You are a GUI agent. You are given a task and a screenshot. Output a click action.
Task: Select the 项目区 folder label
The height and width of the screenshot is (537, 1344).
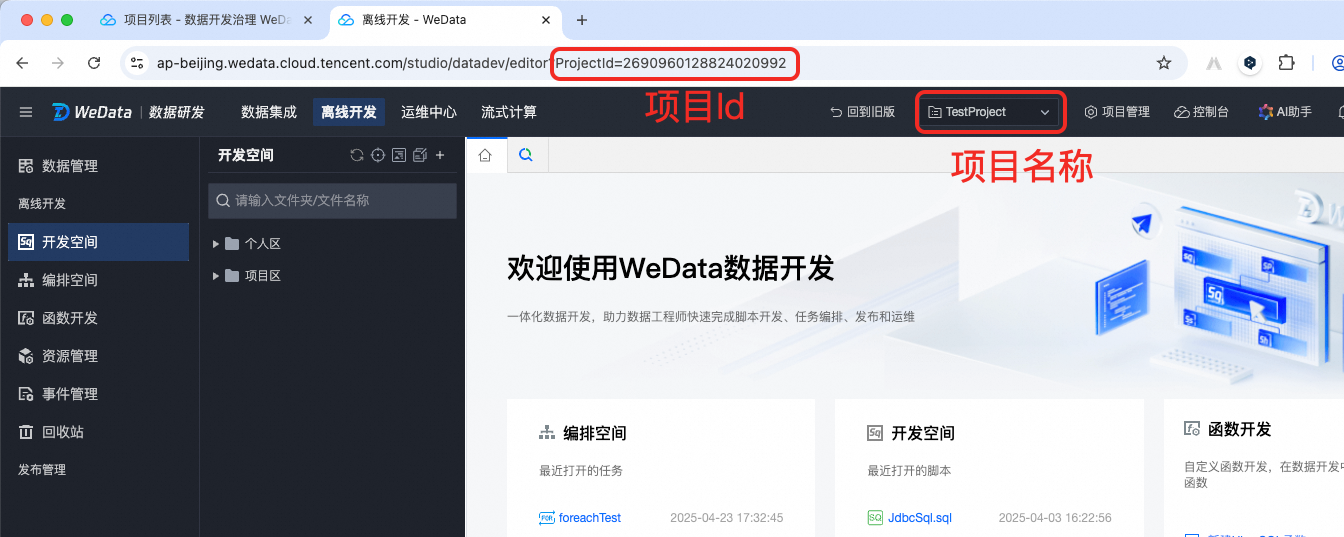263,276
